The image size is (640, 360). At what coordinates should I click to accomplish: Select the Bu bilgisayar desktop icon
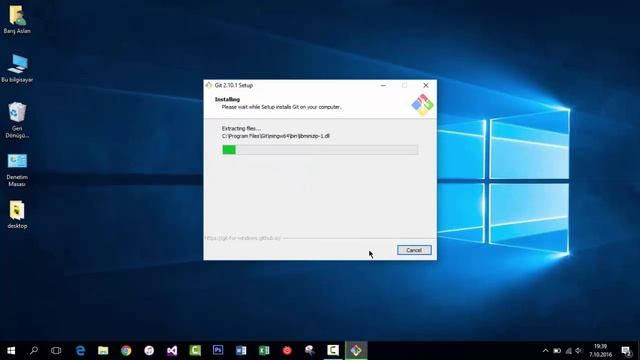tap(17, 69)
